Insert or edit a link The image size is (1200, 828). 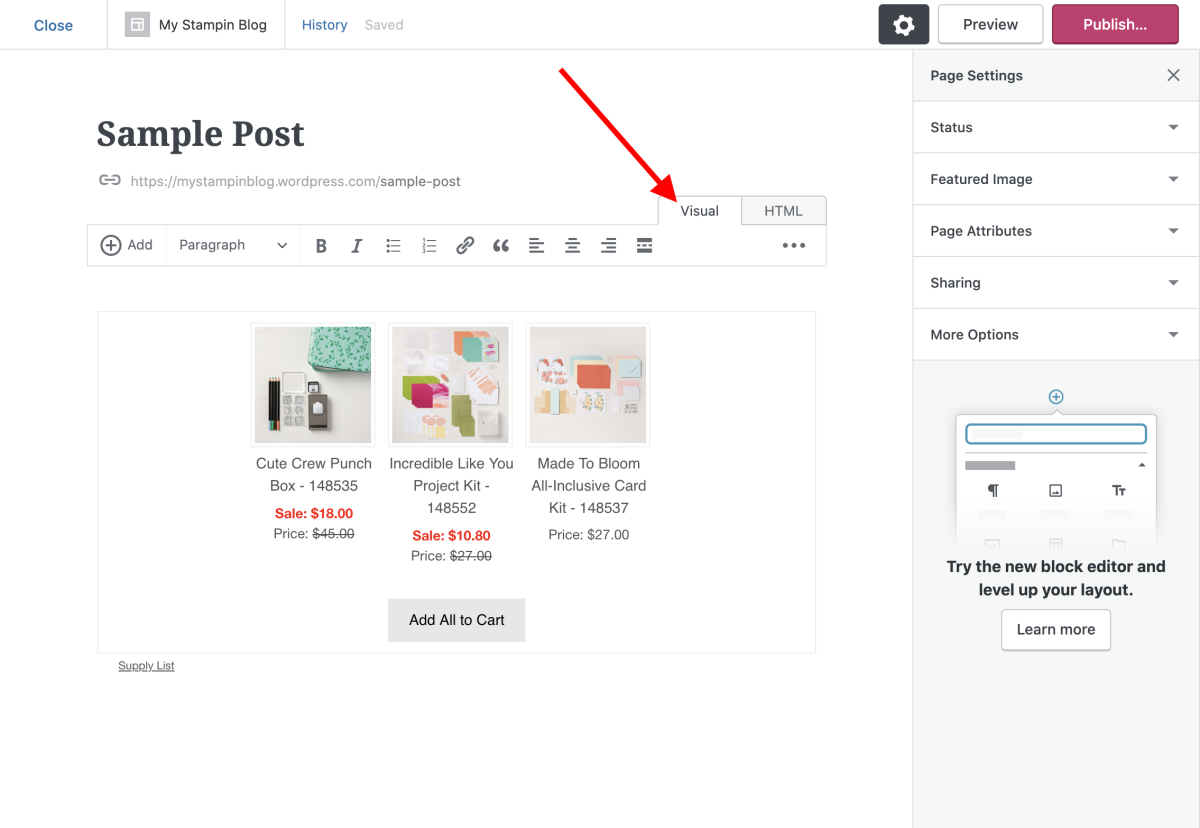pyautogui.click(x=465, y=246)
